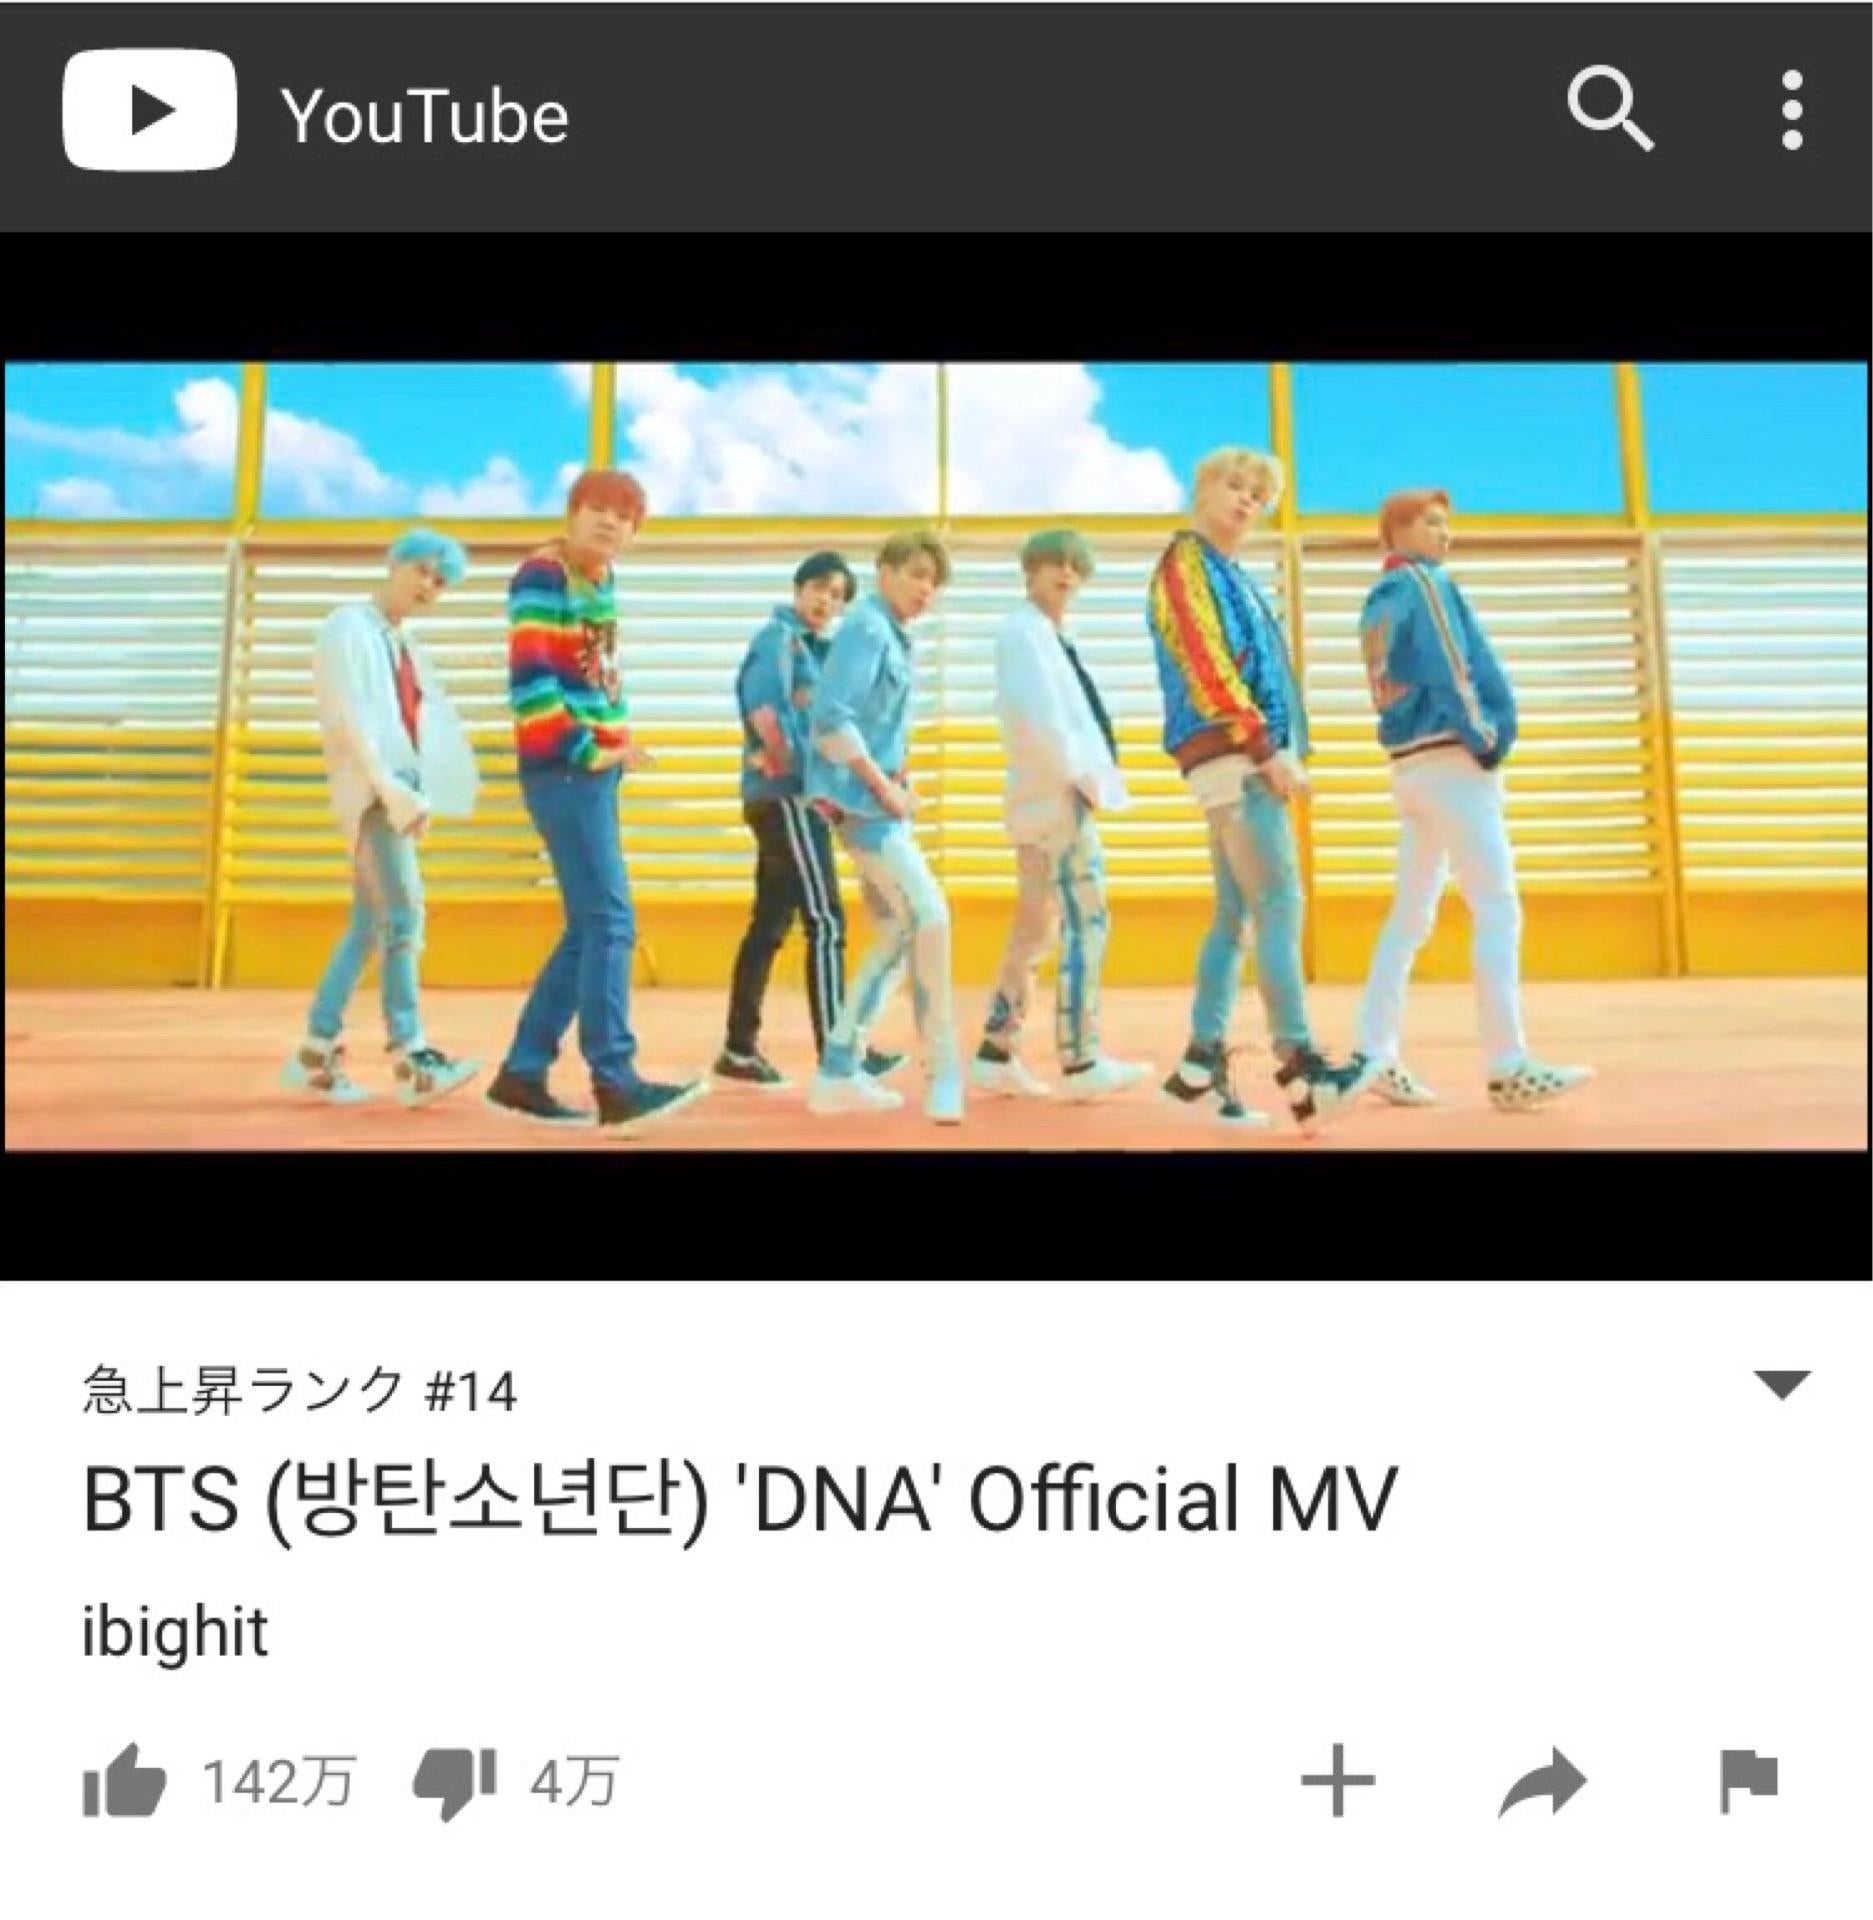This screenshot has height=1920, width=1873.
Task: Expand video description with triangle arrow
Action: tap(1783, 1385)
